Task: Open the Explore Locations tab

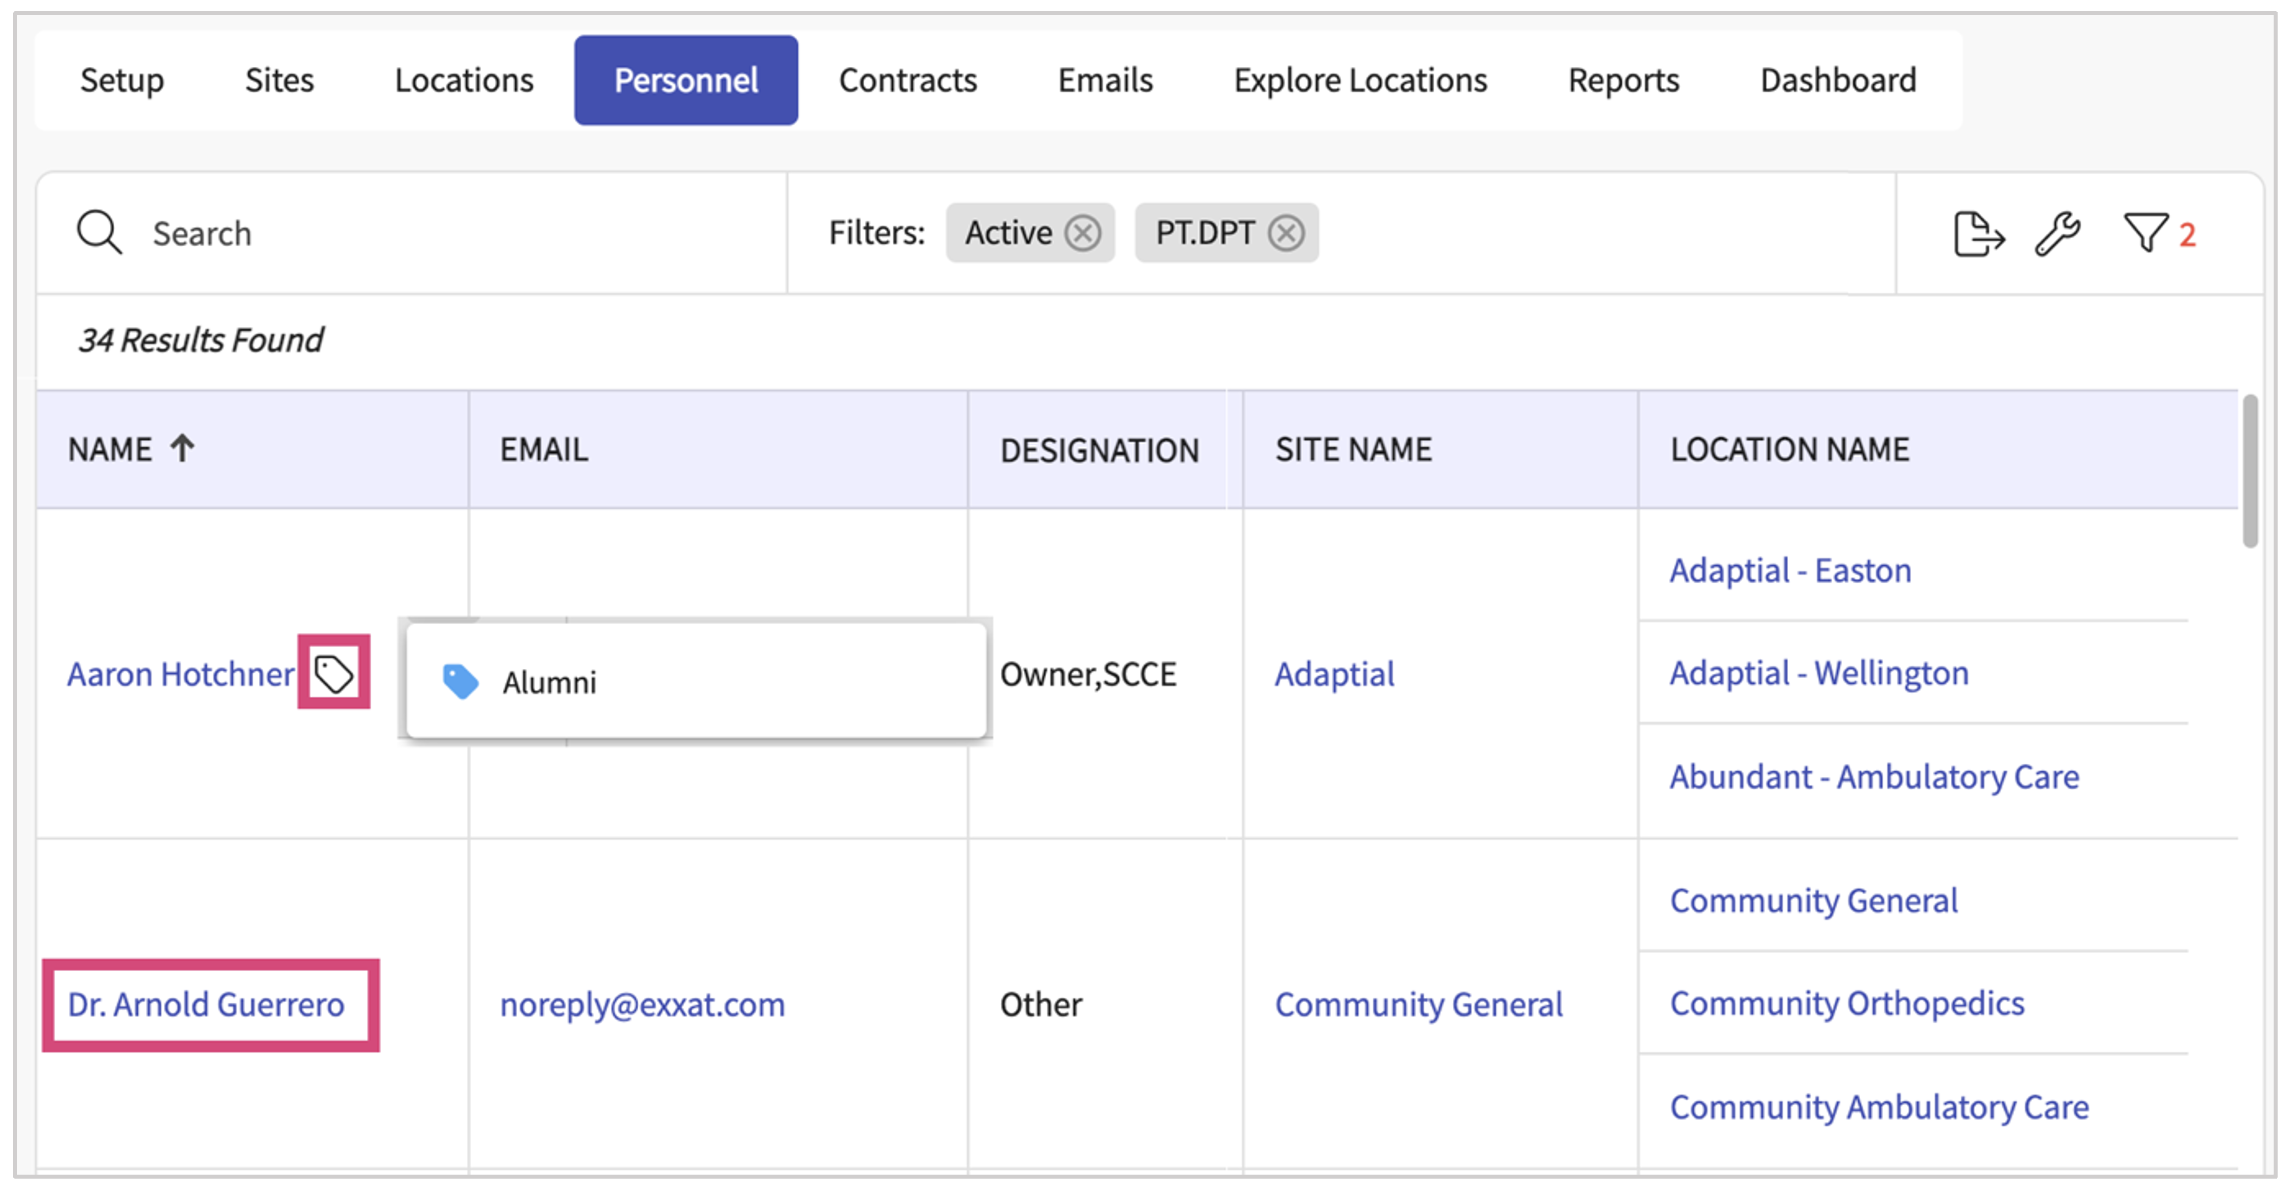Action: point(1360,80)
